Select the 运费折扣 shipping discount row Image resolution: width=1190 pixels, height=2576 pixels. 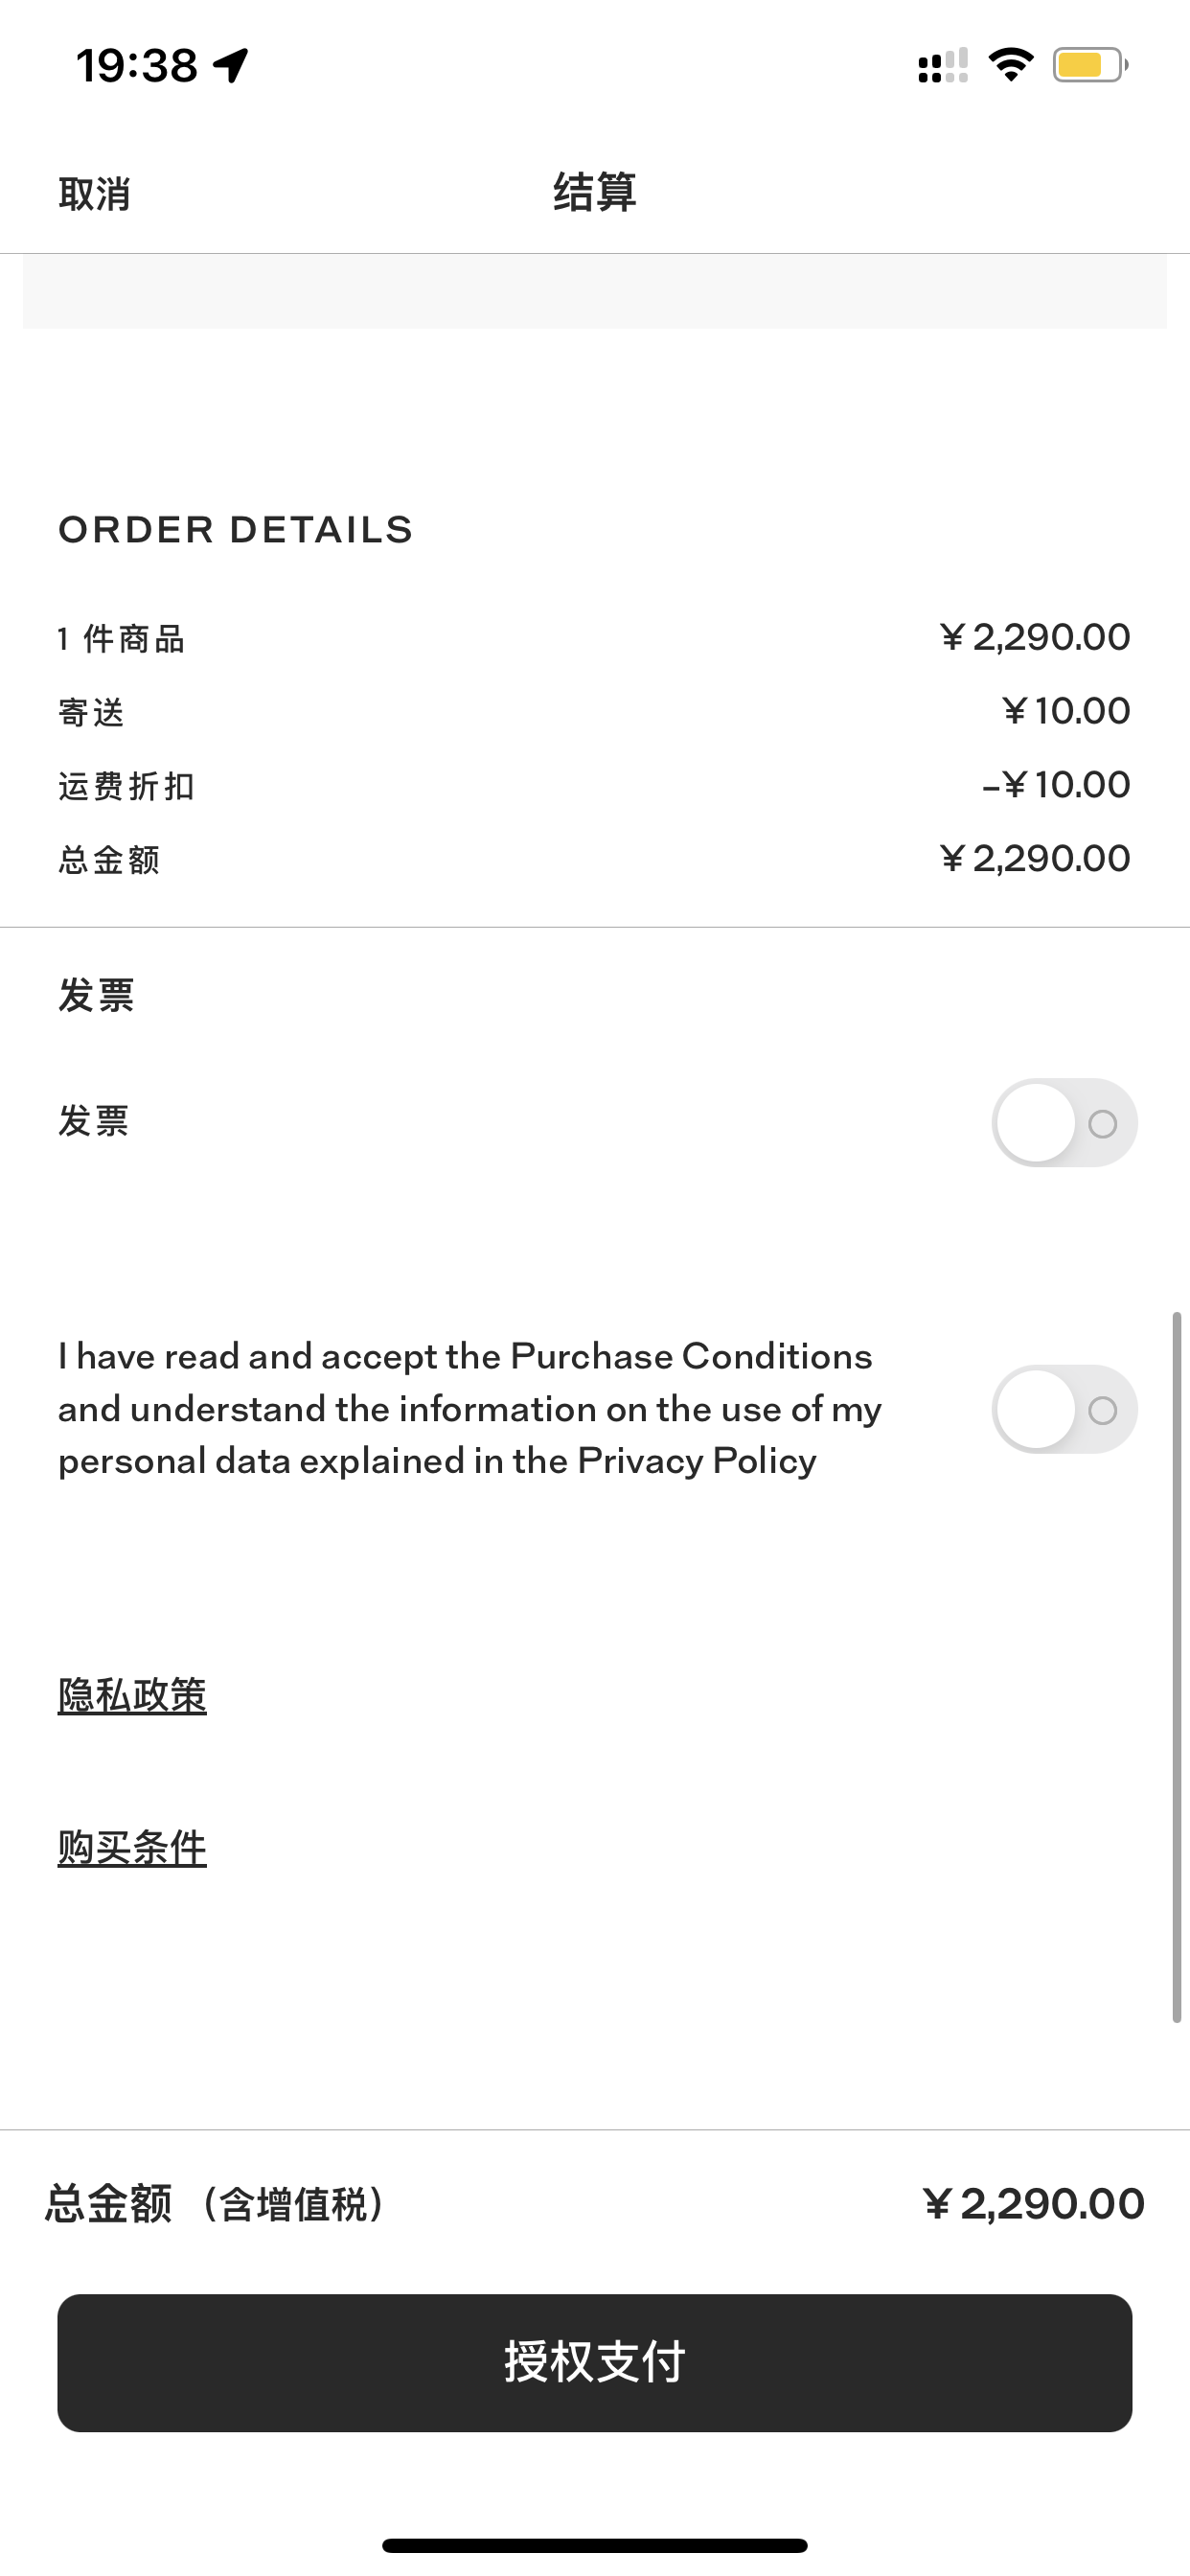595,786
